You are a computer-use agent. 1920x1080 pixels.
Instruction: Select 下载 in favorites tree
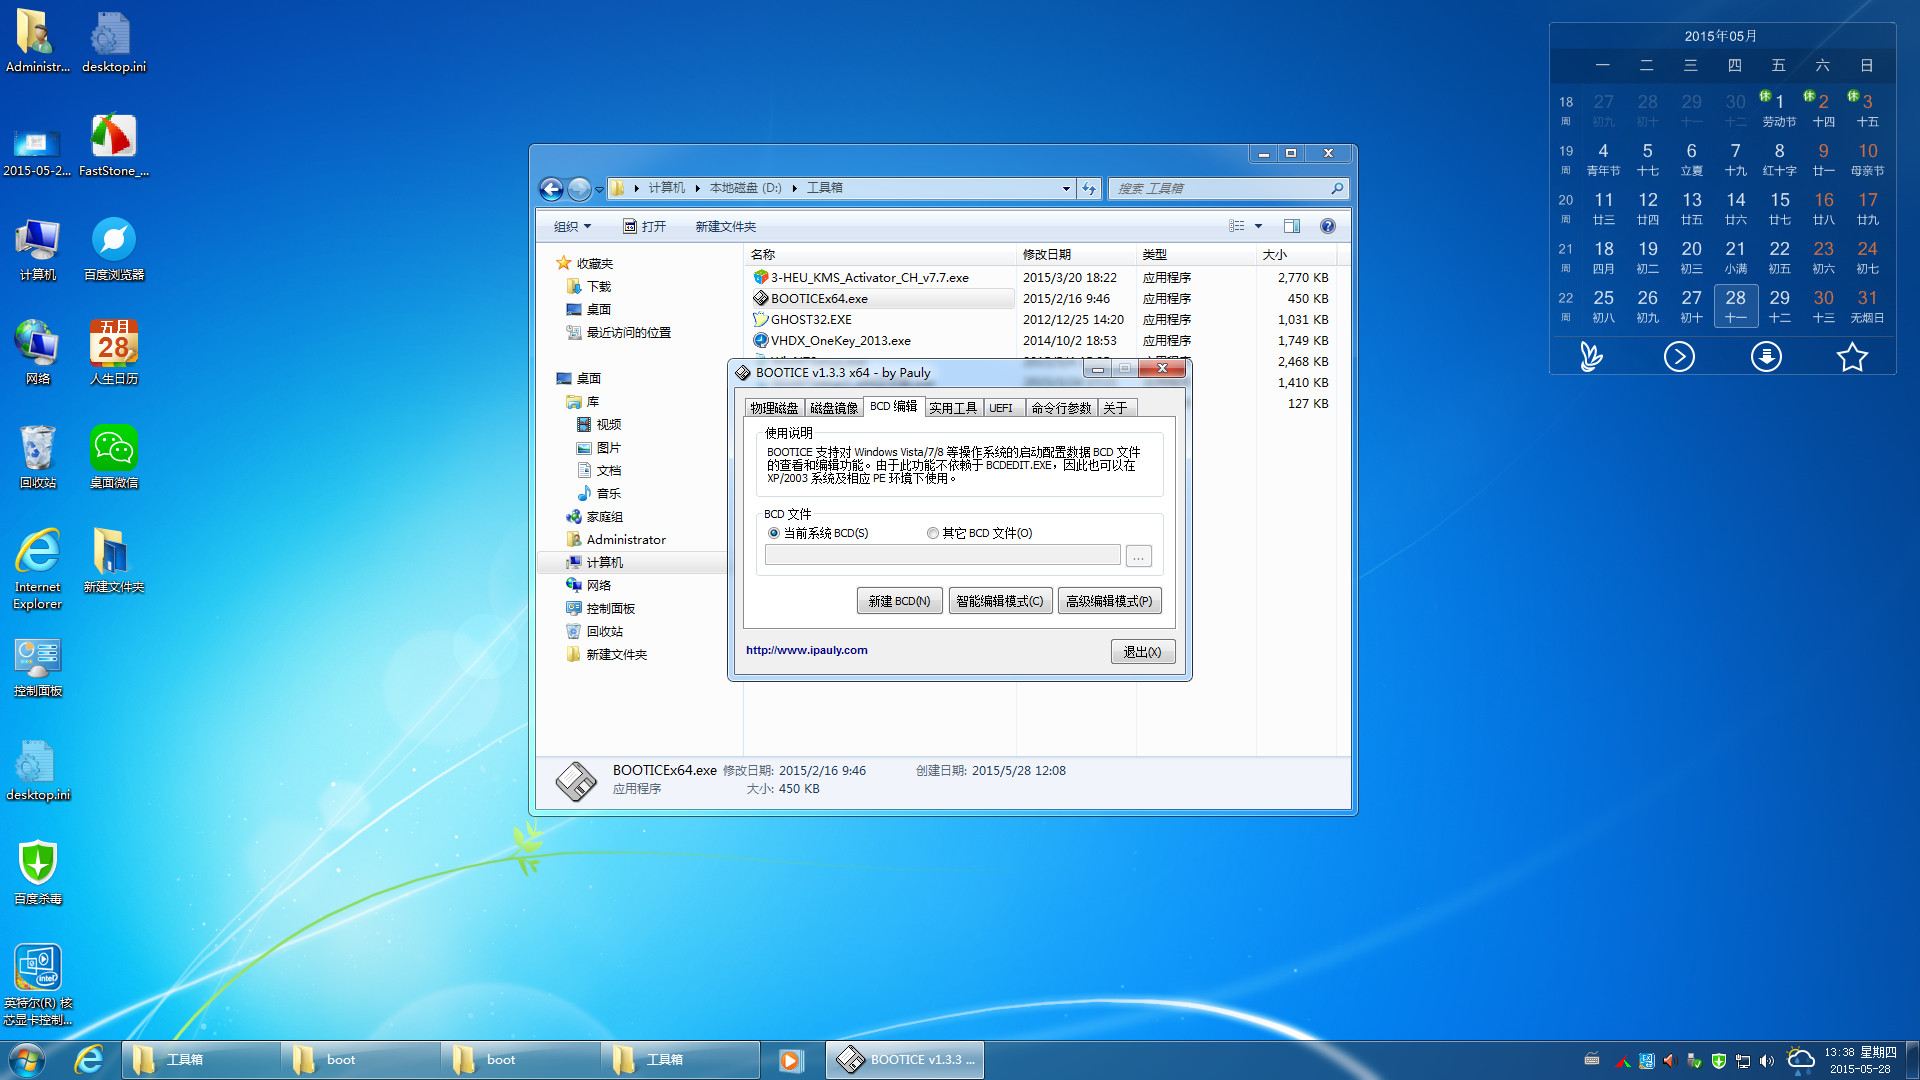coord(598,286)
